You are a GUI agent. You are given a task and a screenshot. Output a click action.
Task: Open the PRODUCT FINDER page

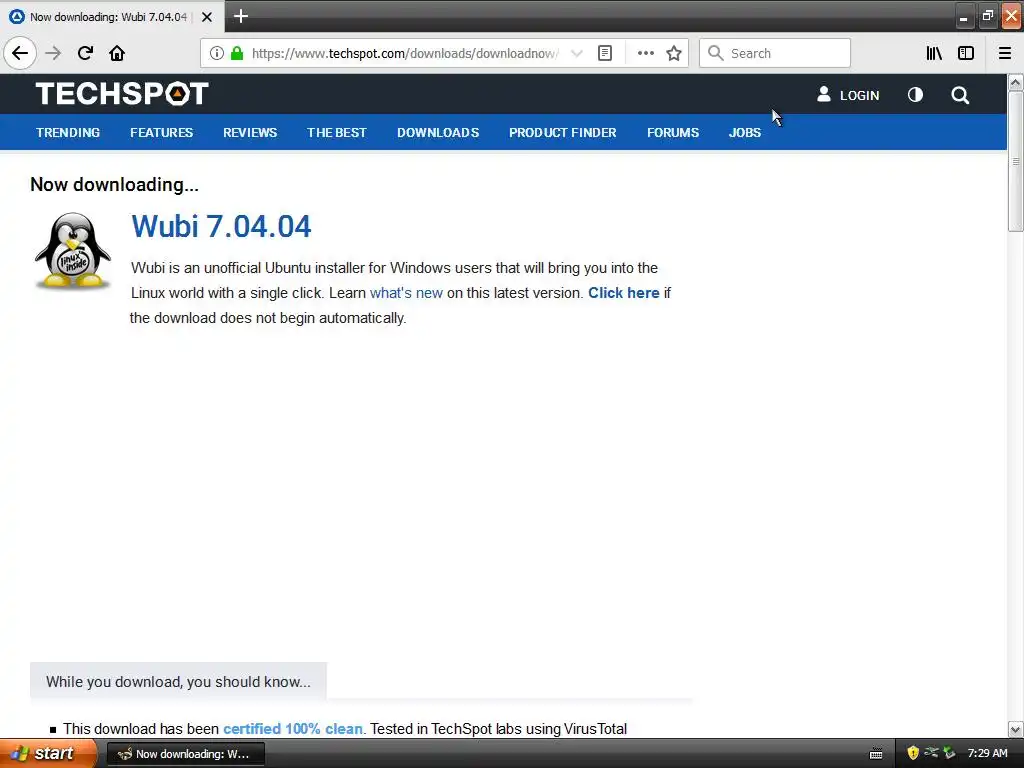pos(563,133)
